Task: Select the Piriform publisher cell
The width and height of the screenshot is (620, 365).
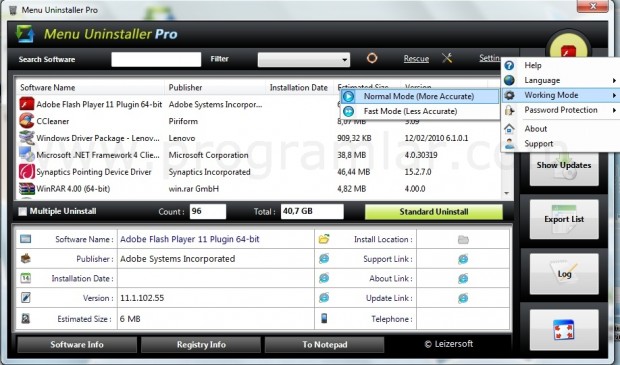Action: pyautogui.click(x=183, y=121)
